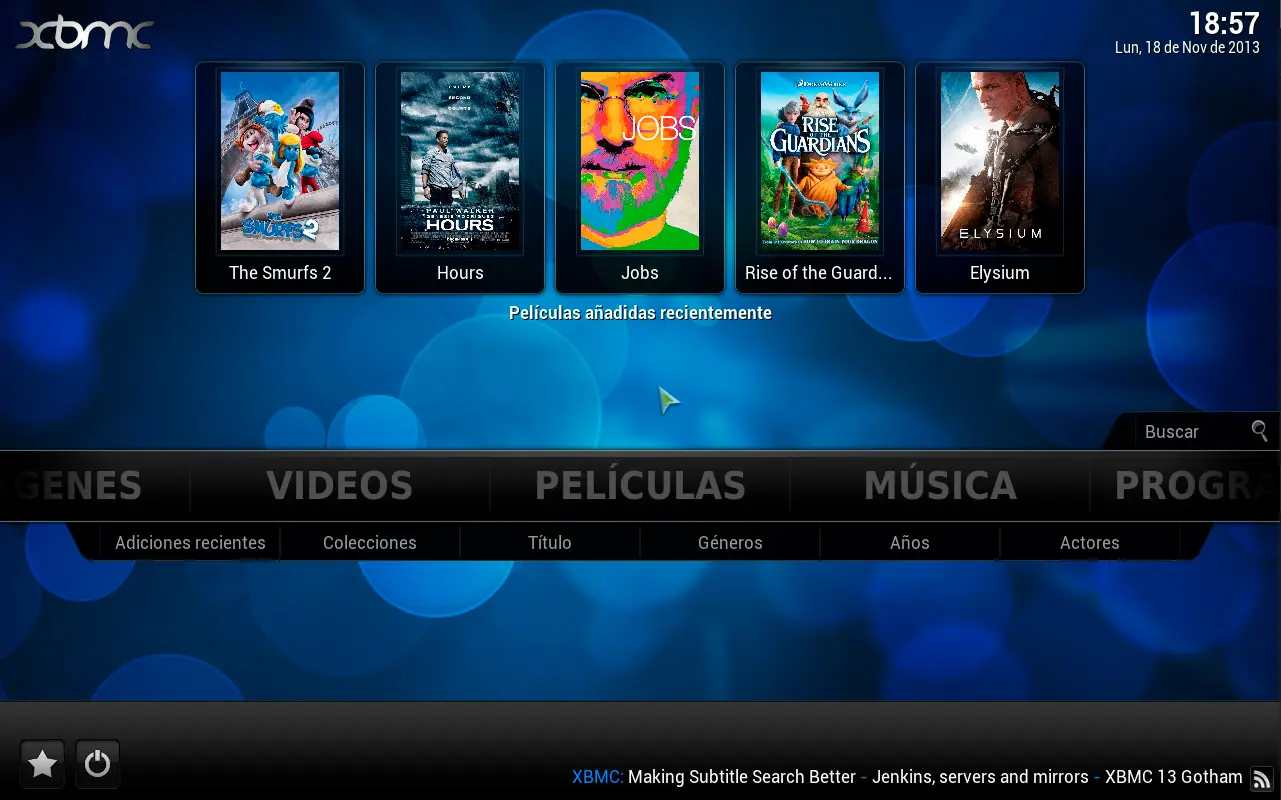Click the date Lun, 18 de Nov de 2013
Screen dimensions: 1281x800
(x=1187, y=48)
